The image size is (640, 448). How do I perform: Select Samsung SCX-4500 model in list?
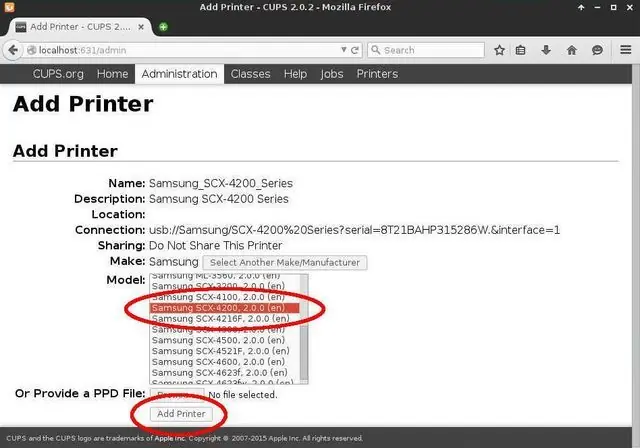224,340
